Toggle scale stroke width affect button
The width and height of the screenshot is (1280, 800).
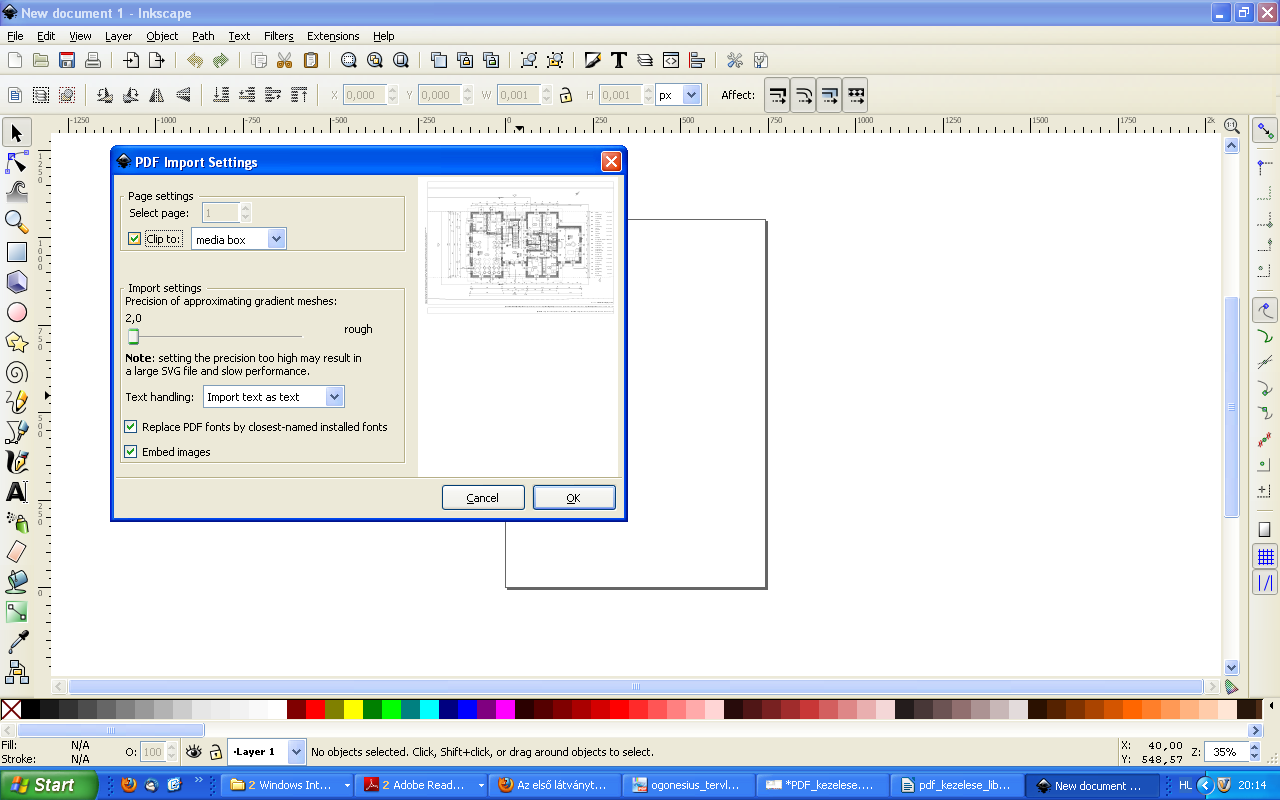[x=778, y=95]
